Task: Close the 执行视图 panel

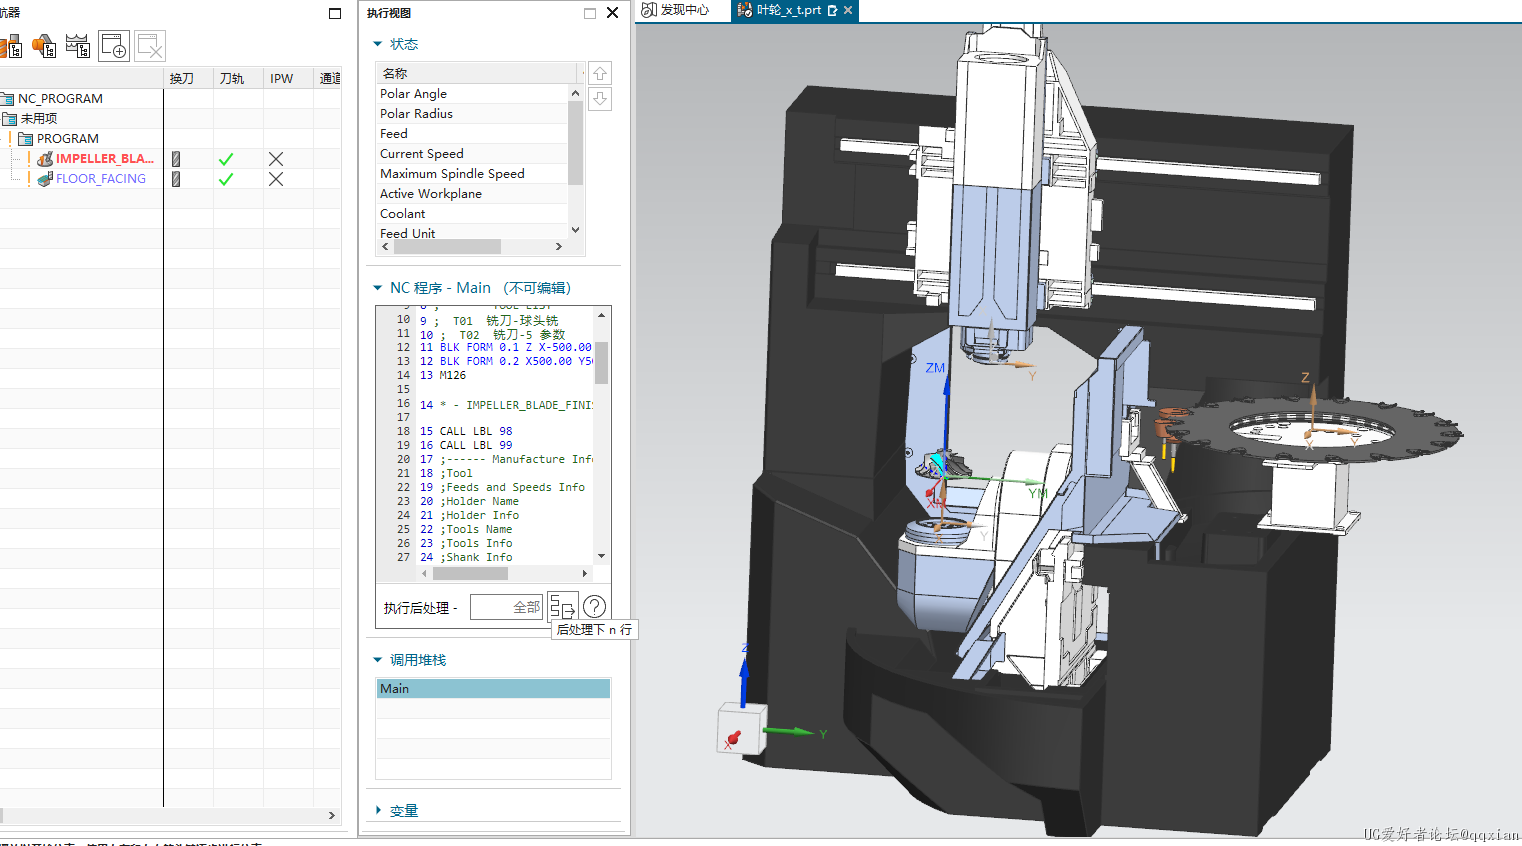Action: pos(613,13)
